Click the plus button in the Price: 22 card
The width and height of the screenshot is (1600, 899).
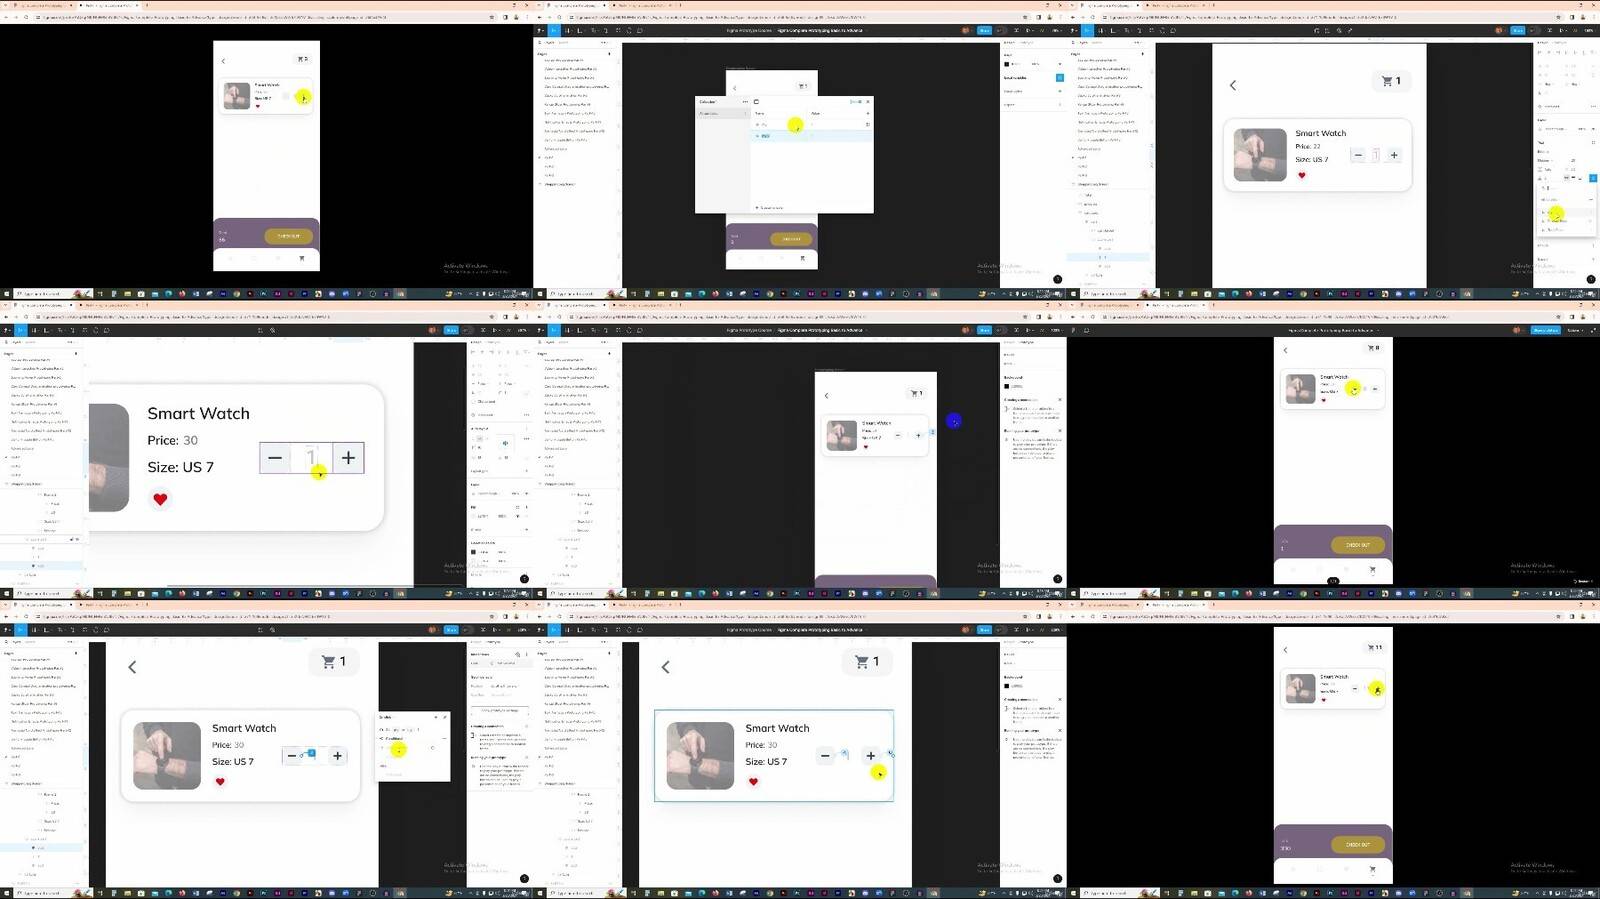click(1394, 155)
